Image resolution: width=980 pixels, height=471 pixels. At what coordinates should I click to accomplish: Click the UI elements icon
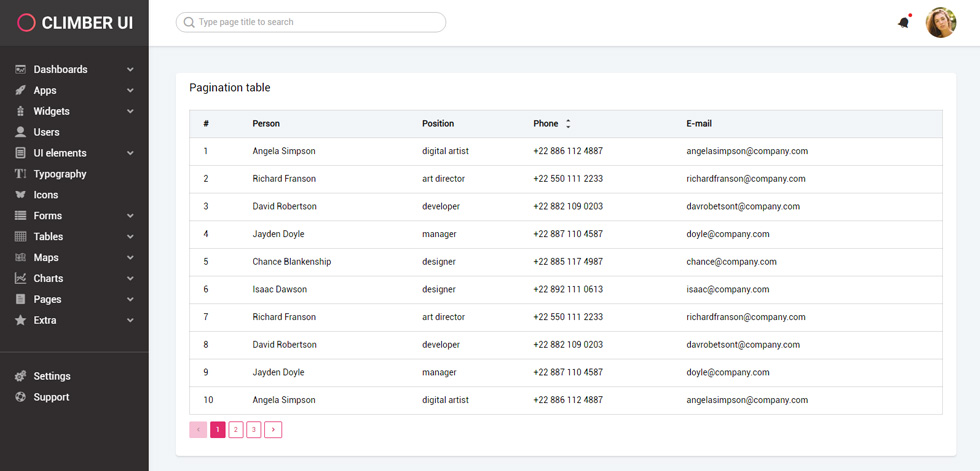coord(21,153)
